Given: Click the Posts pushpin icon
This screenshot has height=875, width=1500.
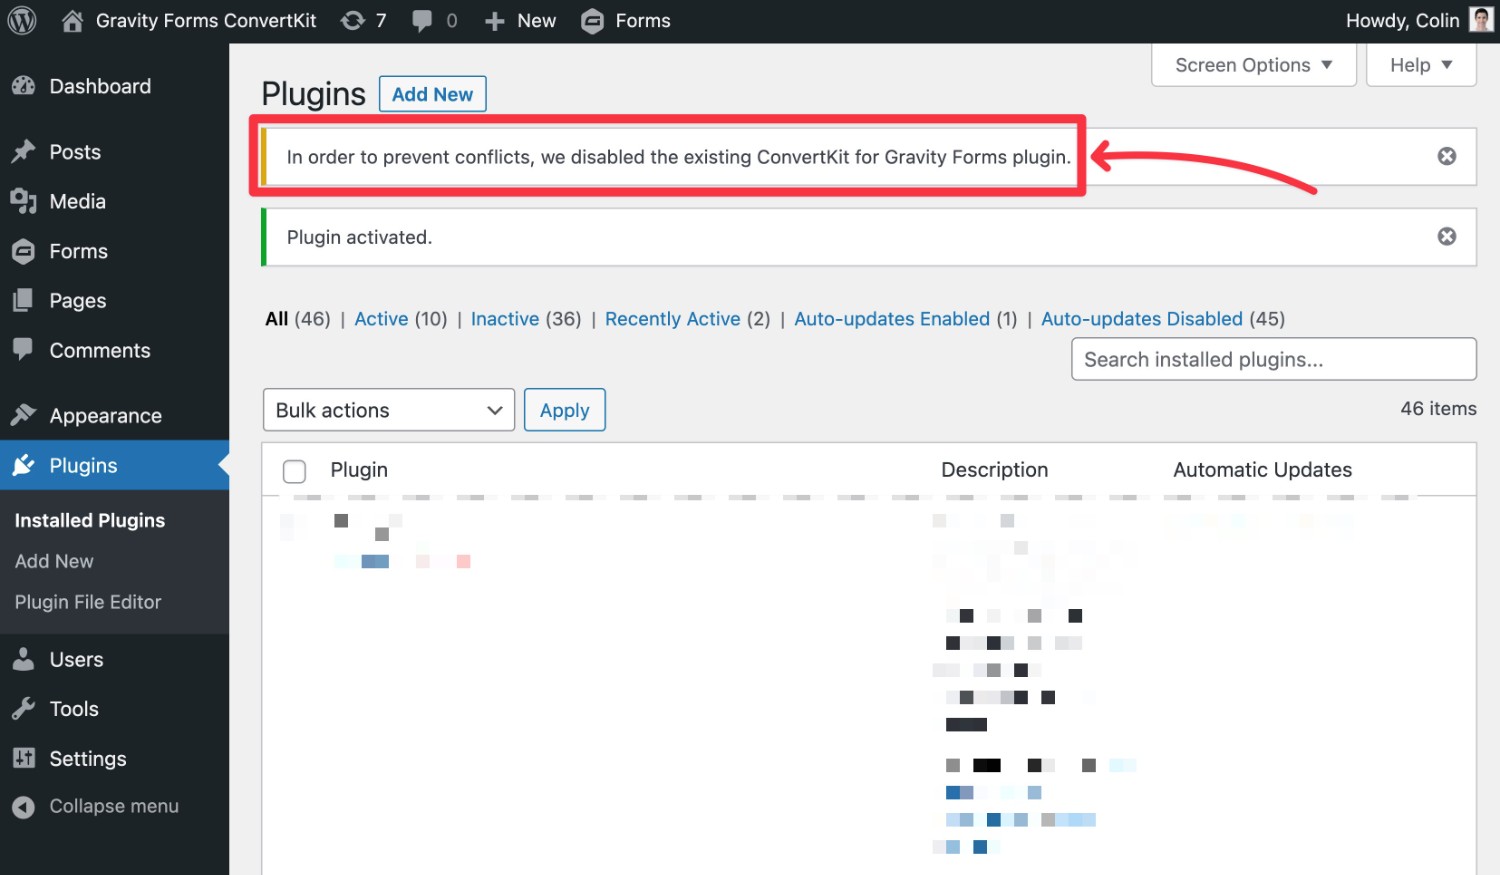Looking at the screenshot, I should [x=24, y=152].
